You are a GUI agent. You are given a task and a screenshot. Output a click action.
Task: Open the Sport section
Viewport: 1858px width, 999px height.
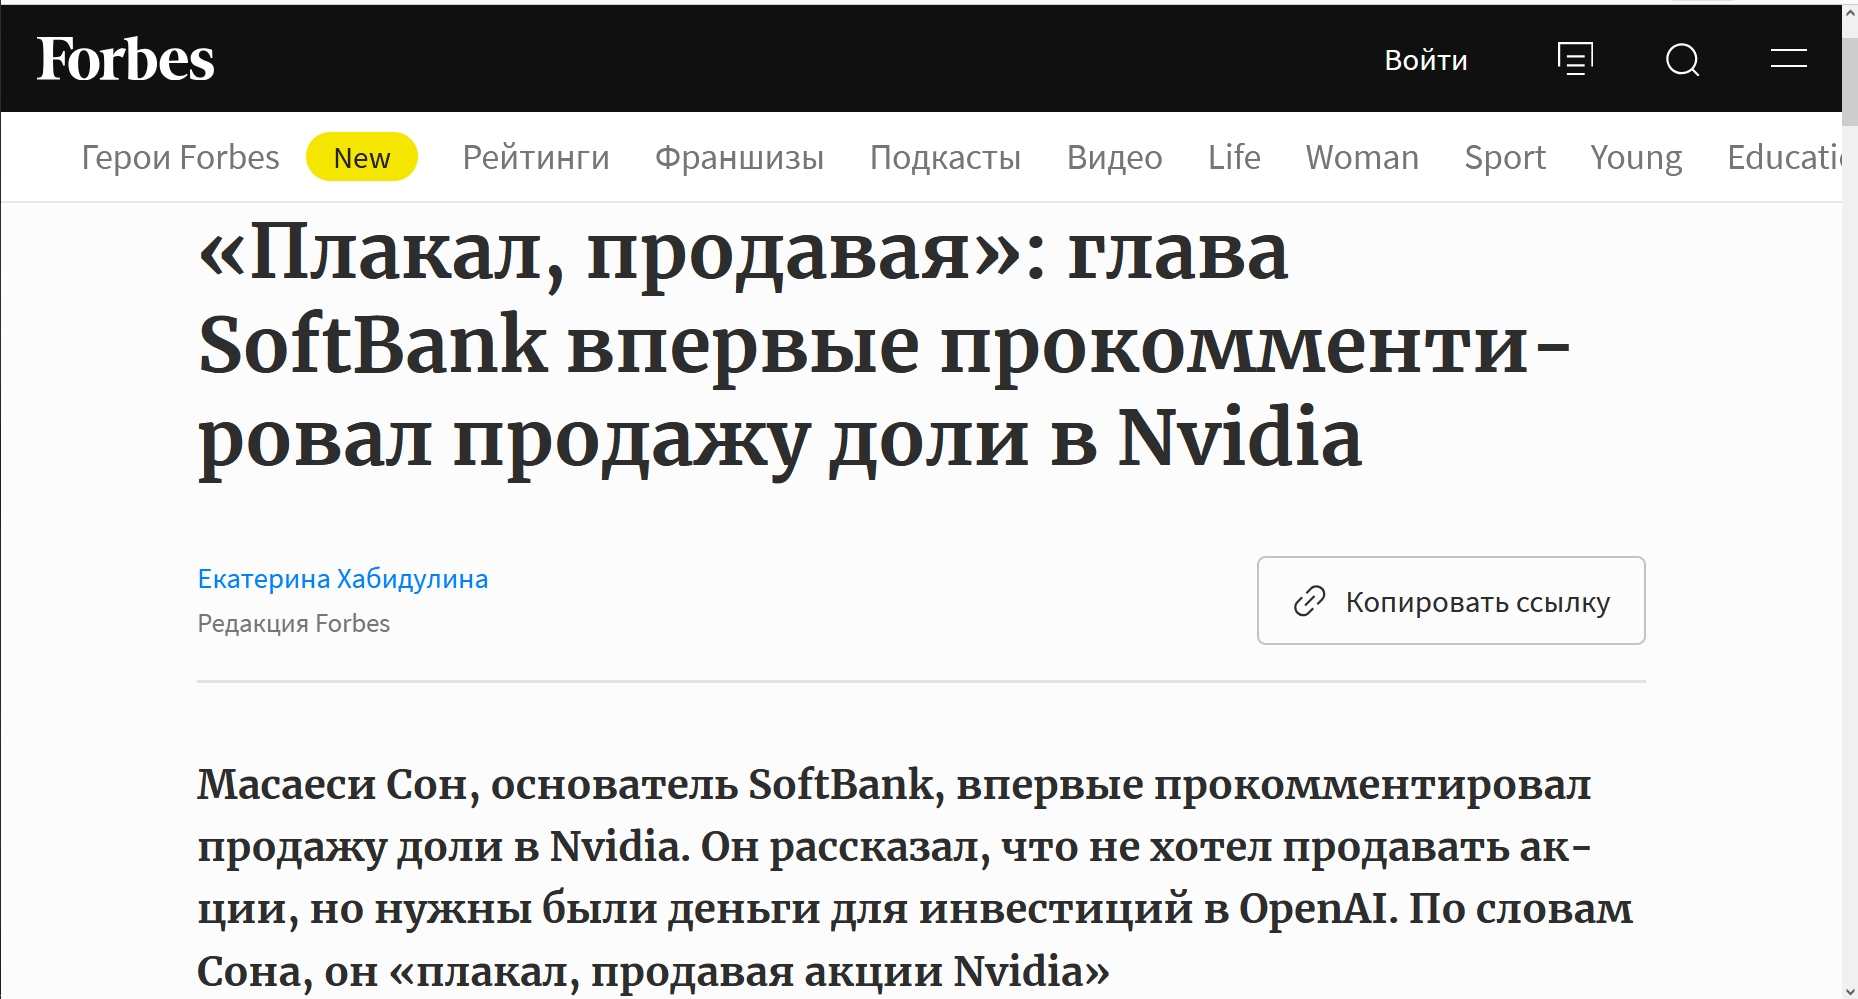[1505, 157]
